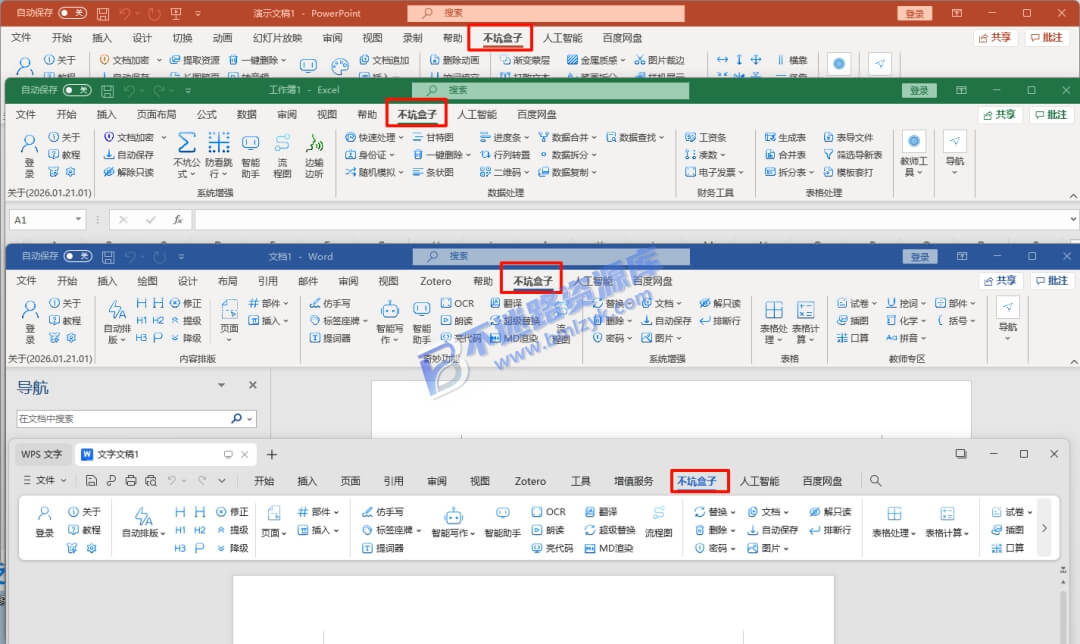Image resolution: width=1080 pixels, height=644 pixels.
Task: Click 流程图 icon in Excel ribbon
Action: 282,143
